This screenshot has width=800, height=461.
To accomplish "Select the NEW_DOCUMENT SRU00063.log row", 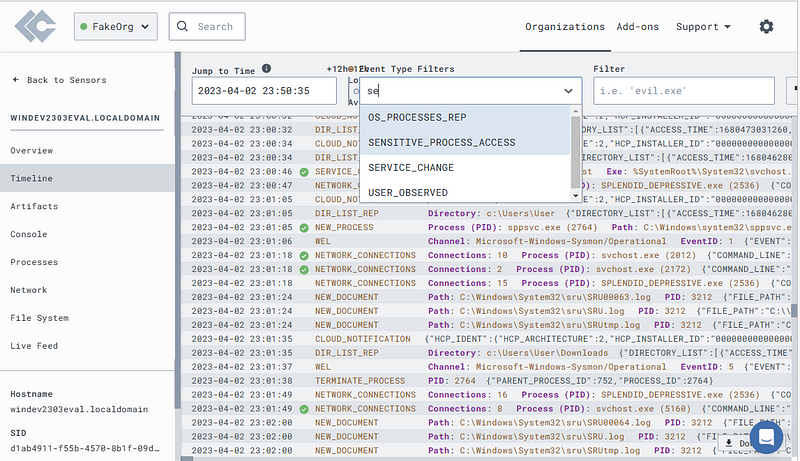I will (x=487, y=297).
